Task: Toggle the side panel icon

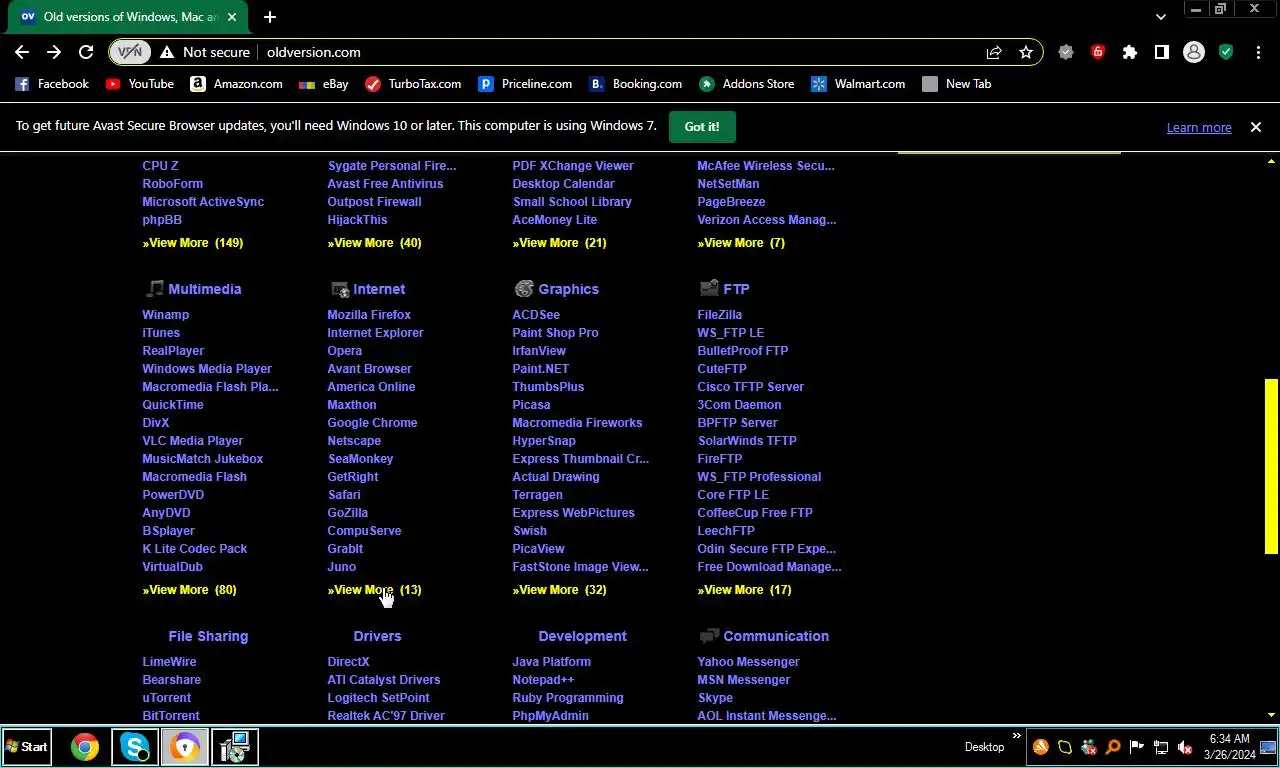Action: coord(1162,52)
